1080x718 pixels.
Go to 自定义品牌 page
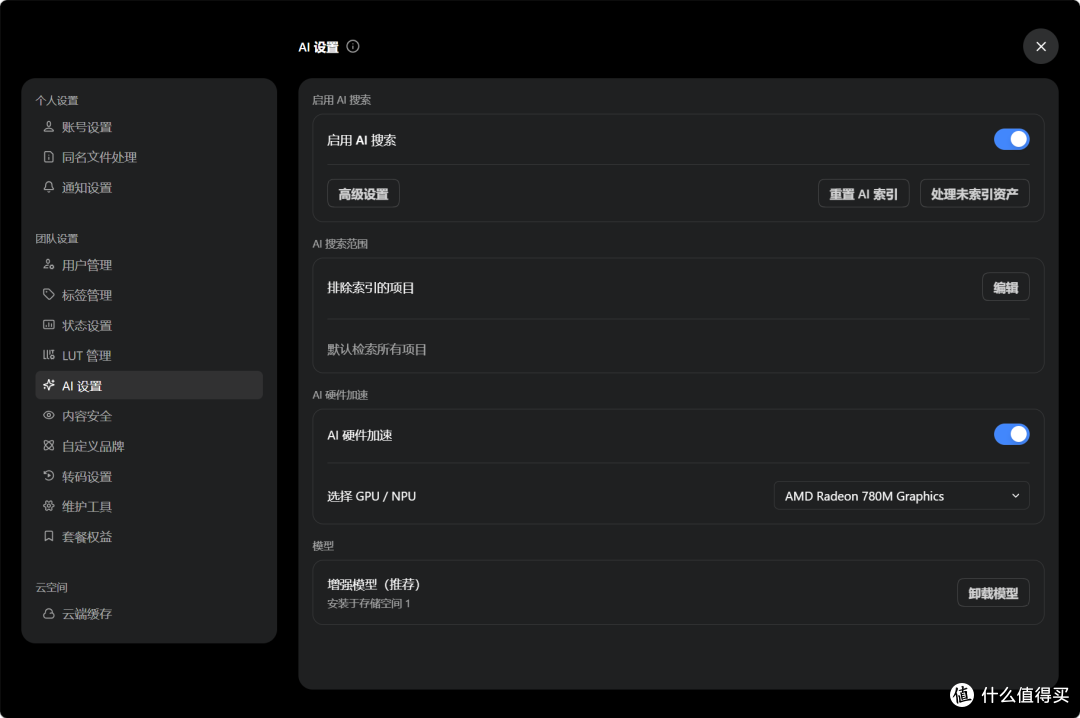click(149, 446)
